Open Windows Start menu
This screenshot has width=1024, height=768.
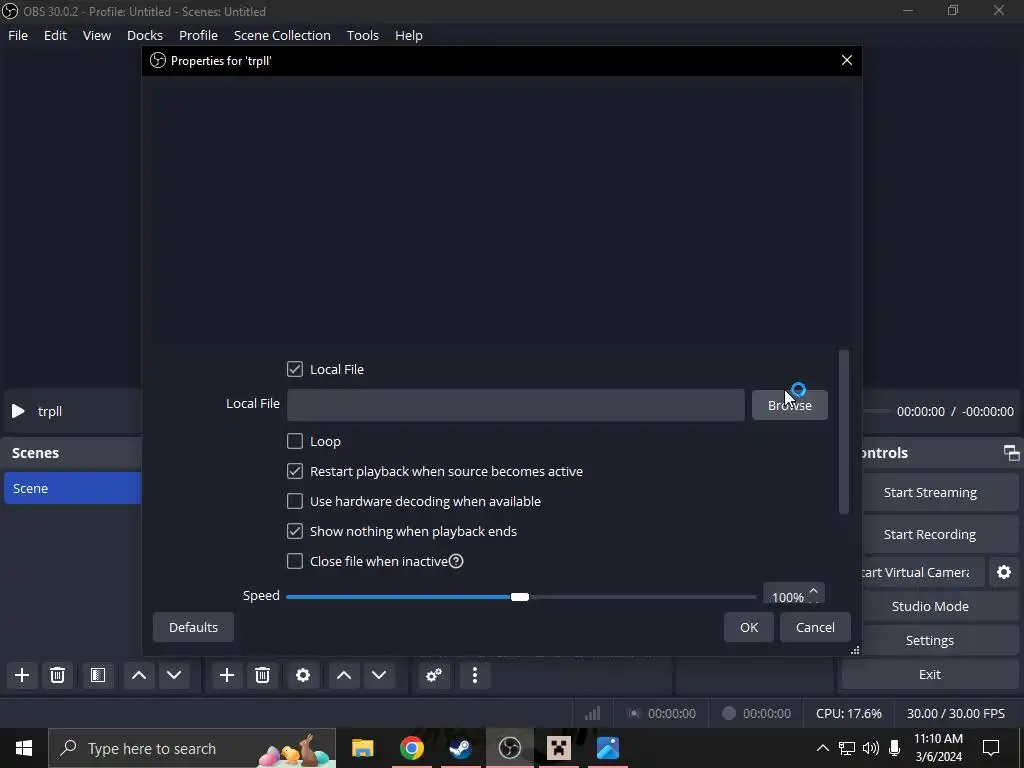[24, 748]
